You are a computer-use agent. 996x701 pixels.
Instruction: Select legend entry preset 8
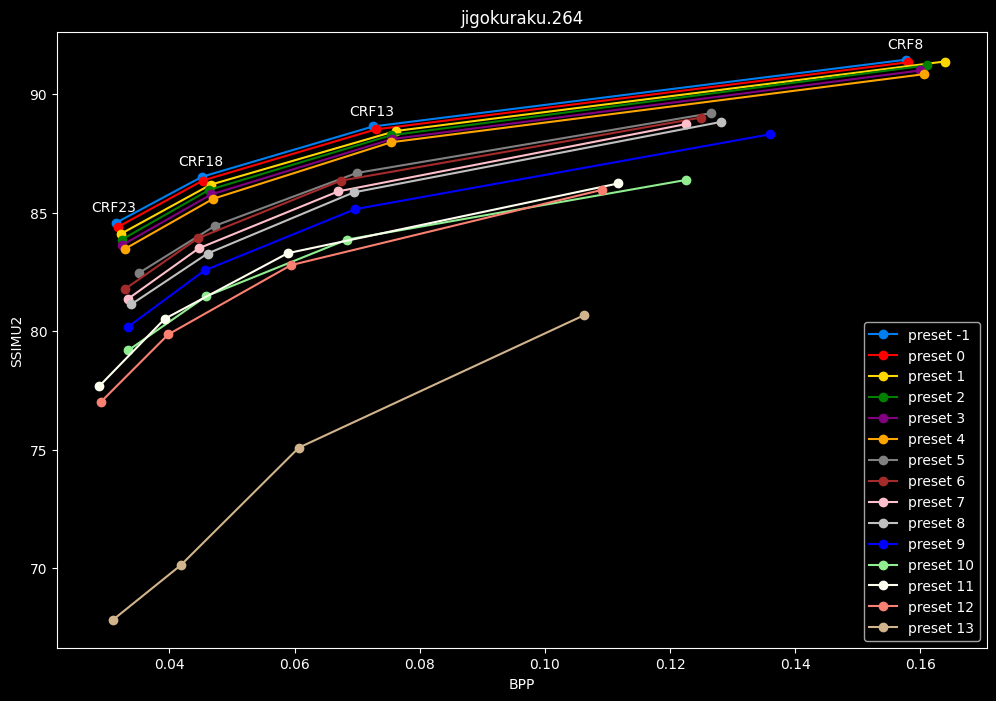[x=916, y=523]
